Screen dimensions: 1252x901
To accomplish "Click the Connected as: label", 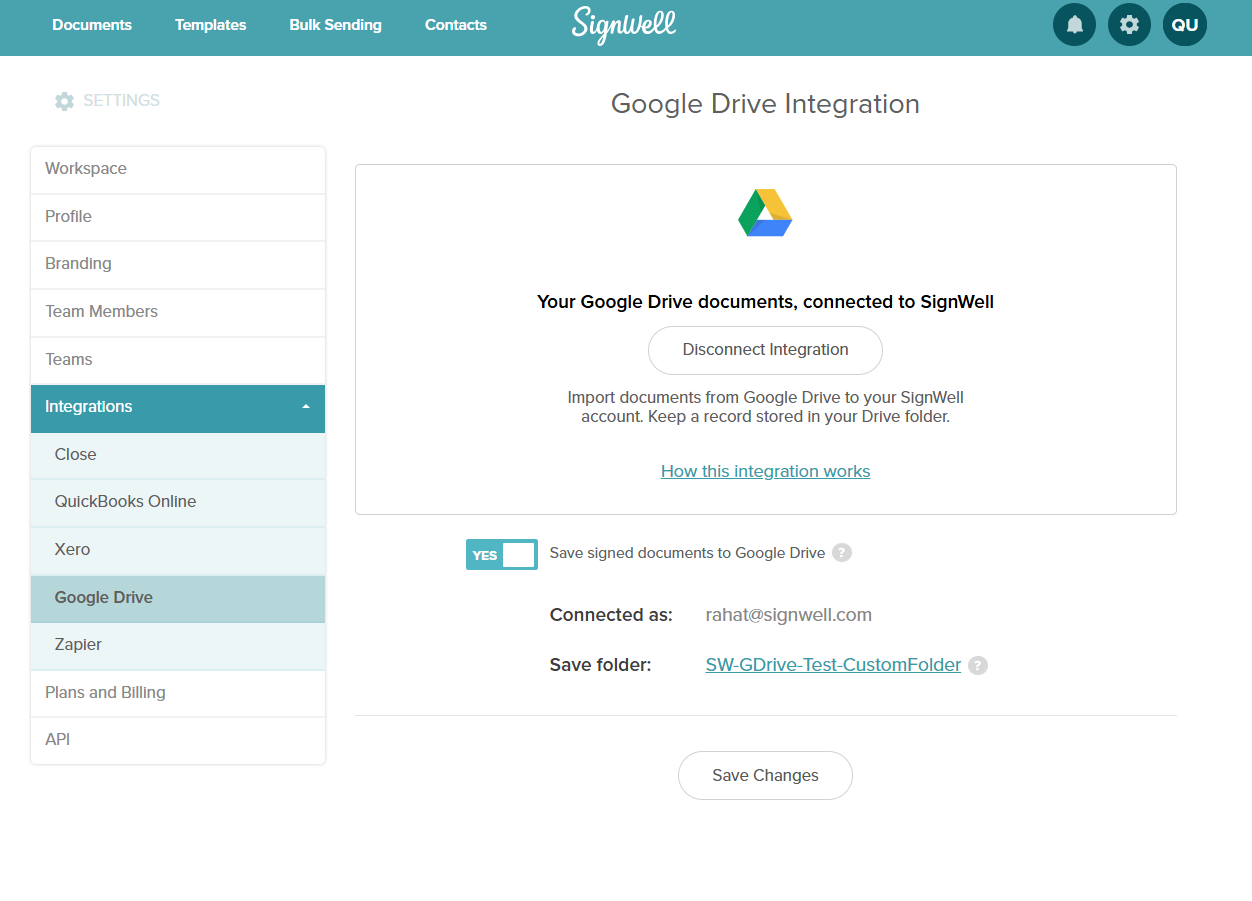I will pos(611,615).
